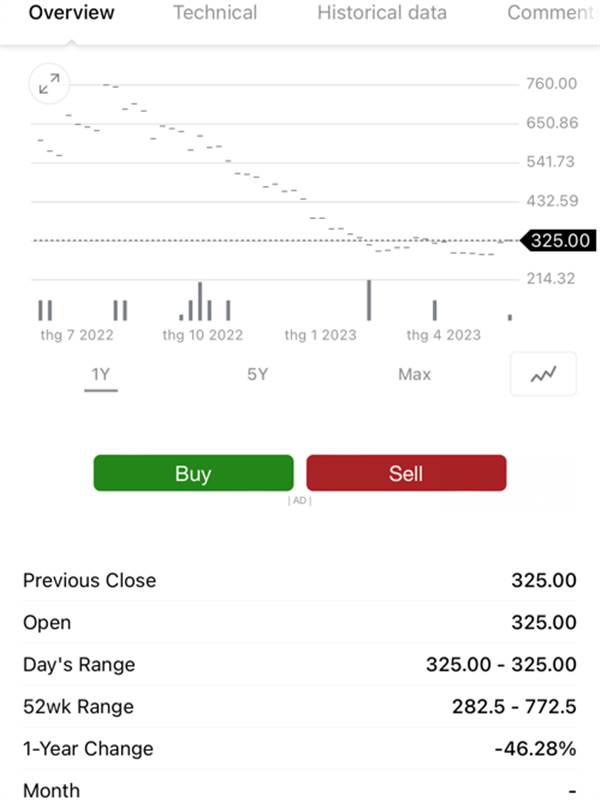Select 5Y chart timeframe
Viewport: 600px width, 800px height.
pyautogui.click(x=258, y=374)
